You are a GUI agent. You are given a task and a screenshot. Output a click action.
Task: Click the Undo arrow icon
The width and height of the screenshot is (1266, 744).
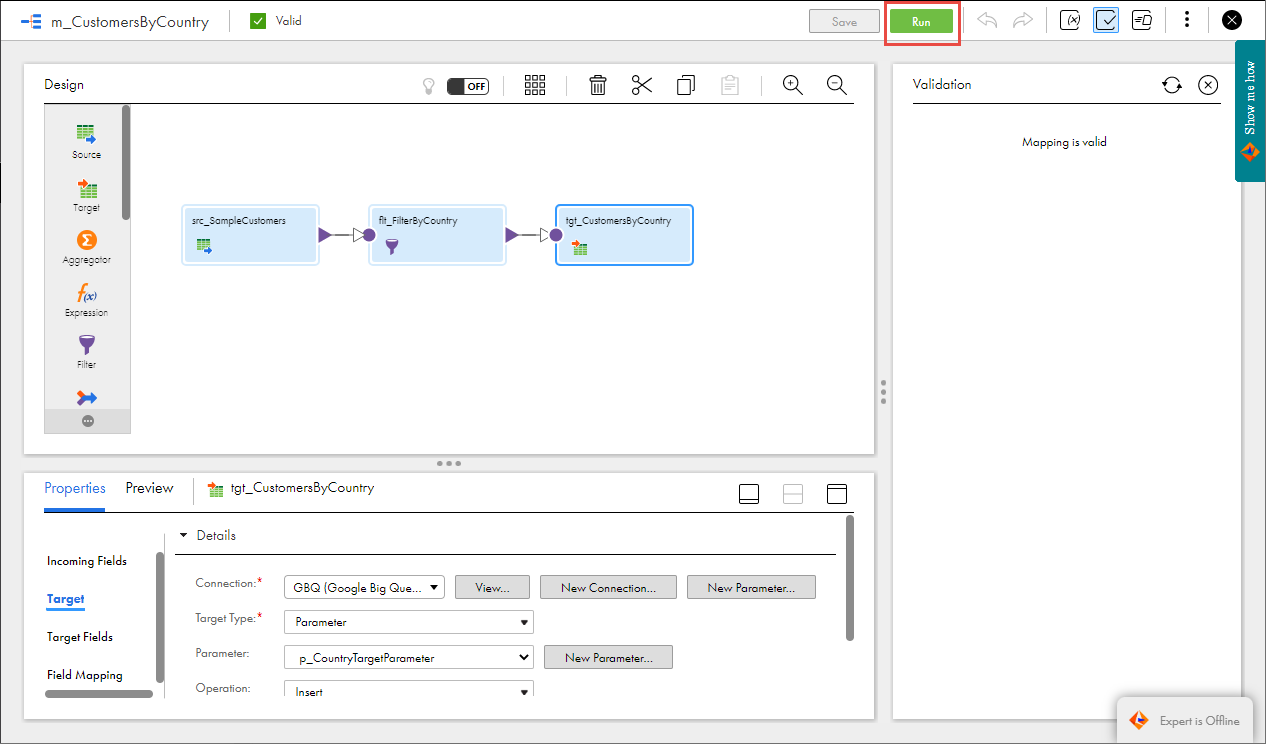point(988,20)
